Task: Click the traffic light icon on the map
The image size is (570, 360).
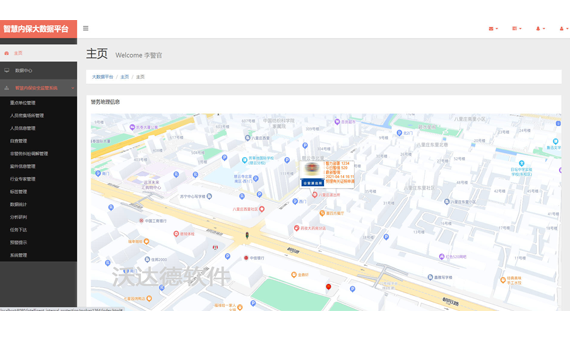Action: click(x=247, y=236)
